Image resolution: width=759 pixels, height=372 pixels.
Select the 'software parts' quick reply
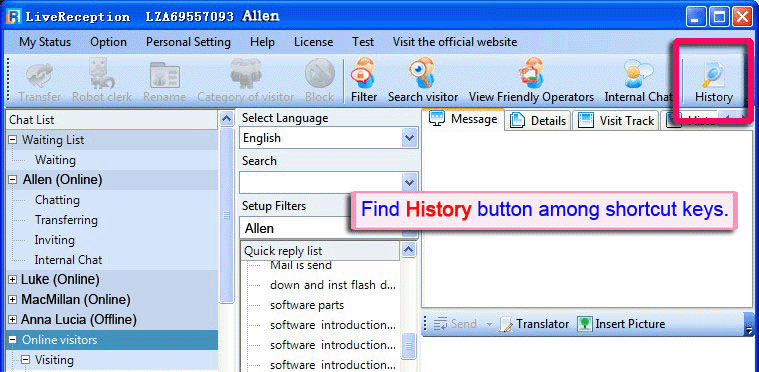pos(307,305)
